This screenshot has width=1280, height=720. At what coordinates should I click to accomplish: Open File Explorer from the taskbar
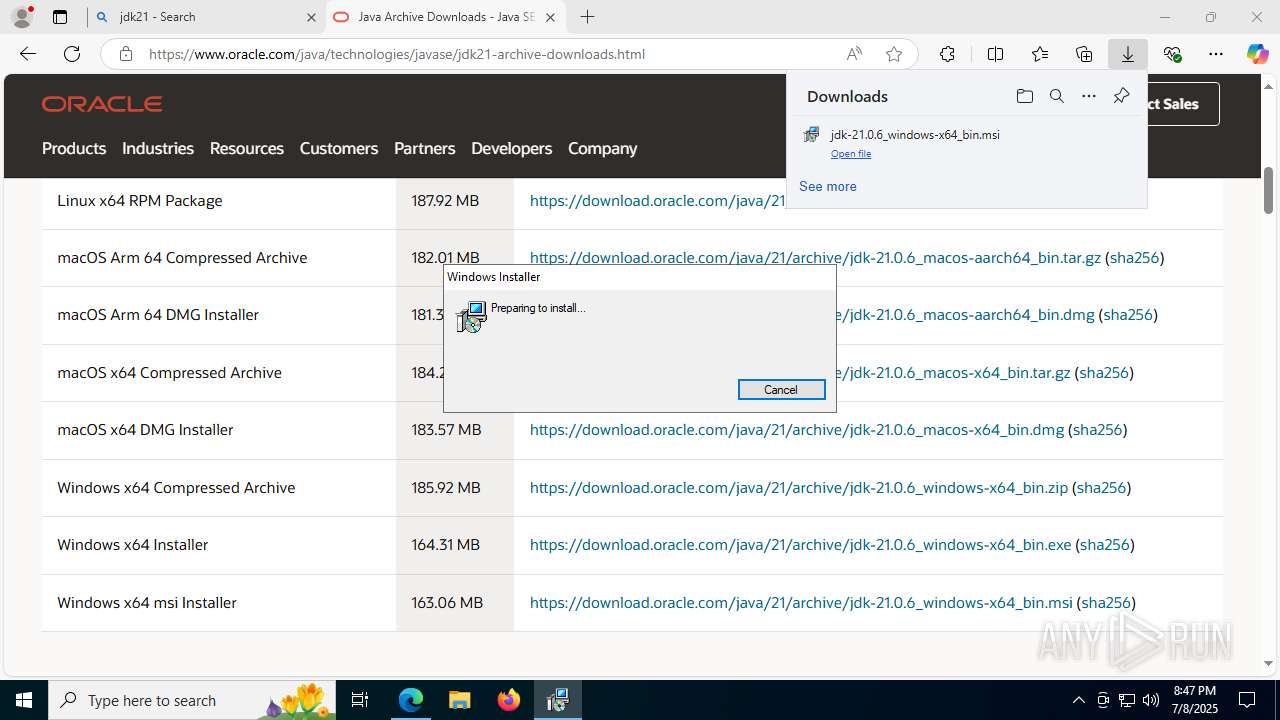(x=459, y=700)
